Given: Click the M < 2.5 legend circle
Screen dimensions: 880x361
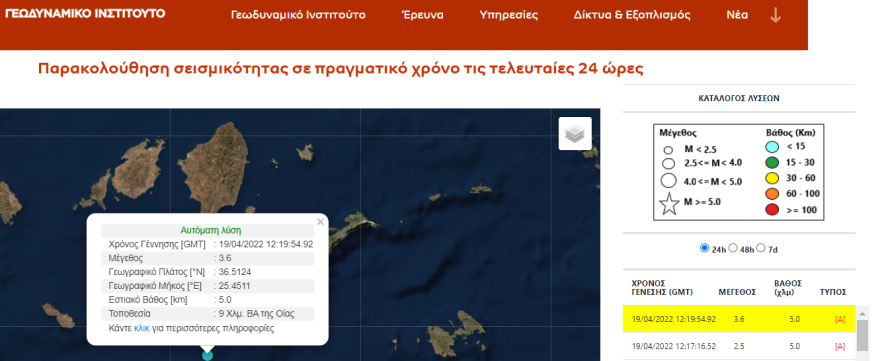Looking at the screenshot, I should coord(668,150).
